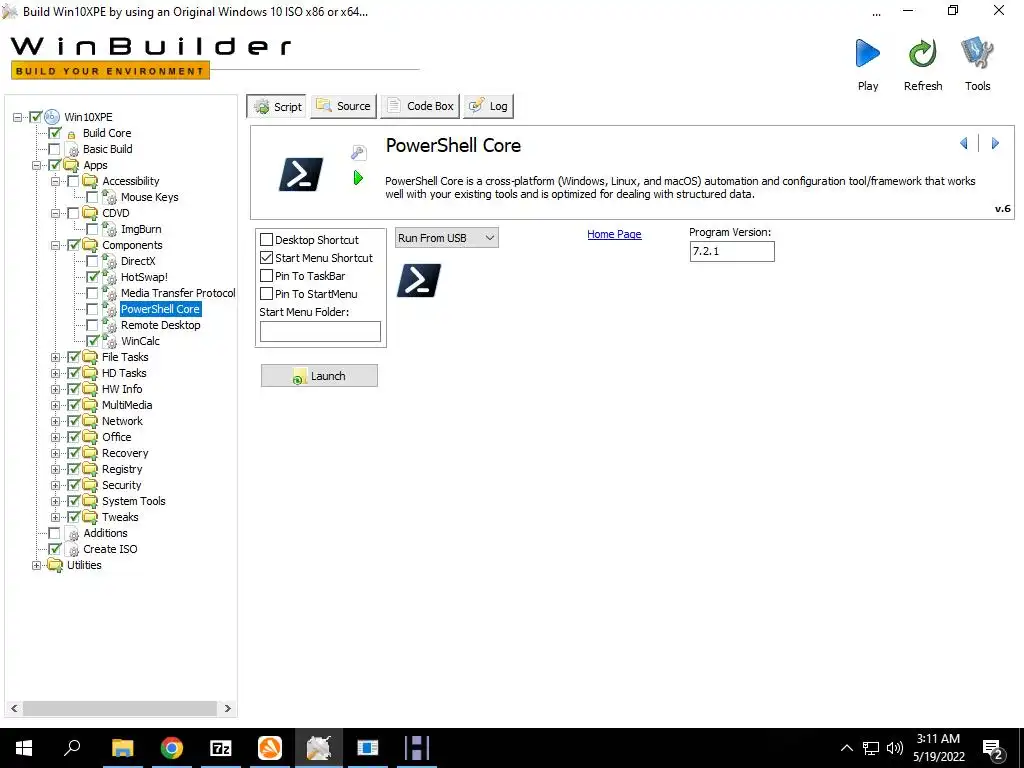1024x768 pixels.
Task: Click tree horizontal scrollbar thumb
Action: 120,708
